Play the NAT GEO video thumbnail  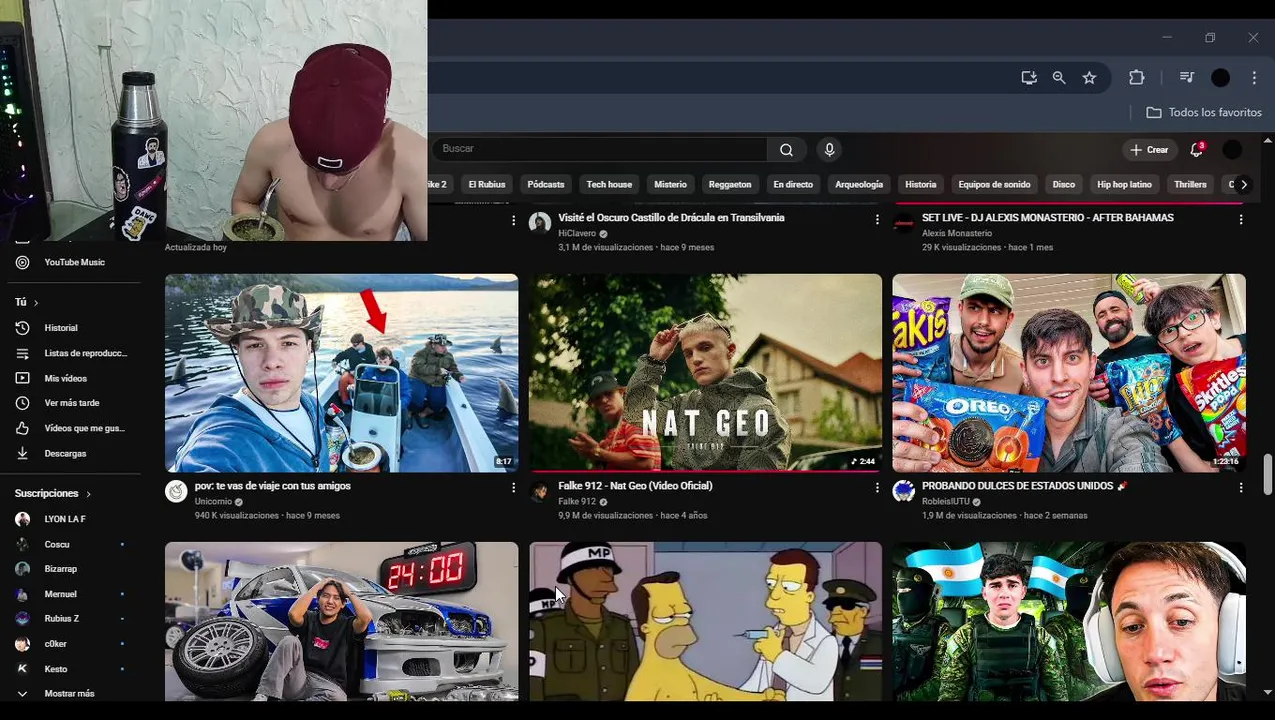tap(706, 373)
